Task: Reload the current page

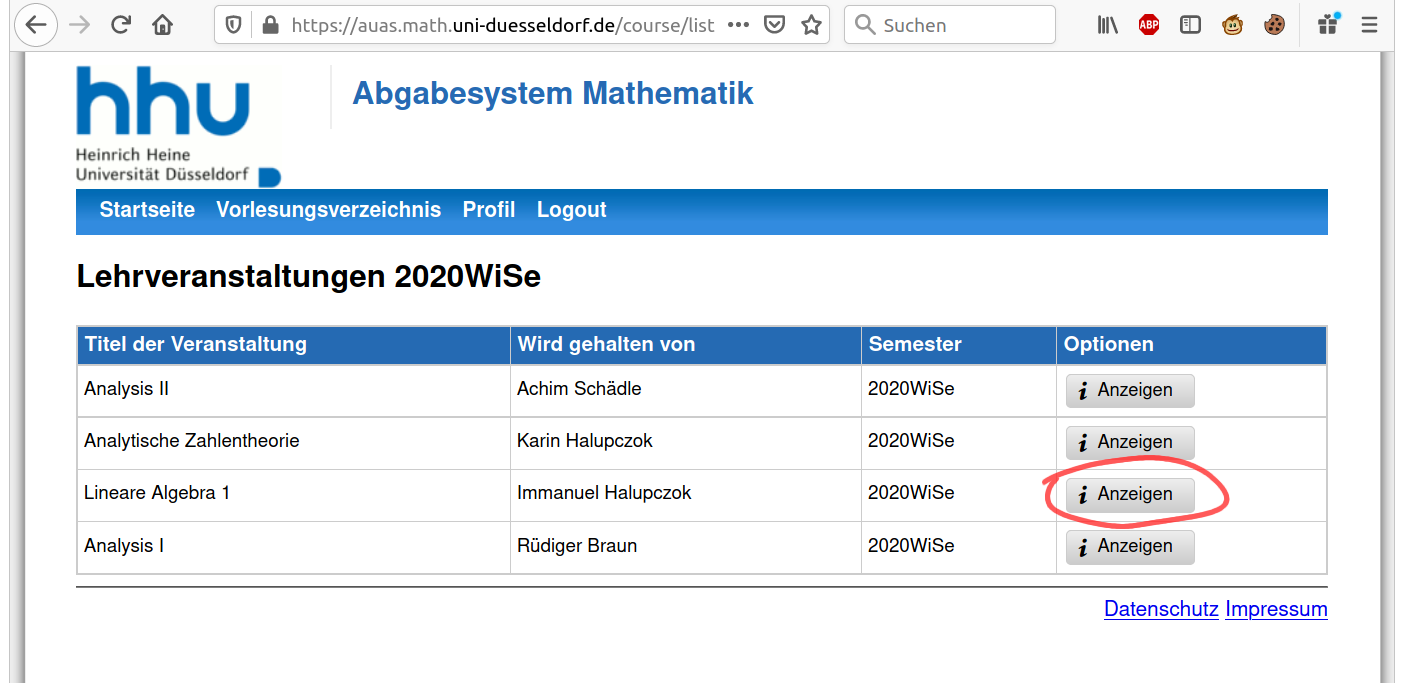Action: point(121,25)
